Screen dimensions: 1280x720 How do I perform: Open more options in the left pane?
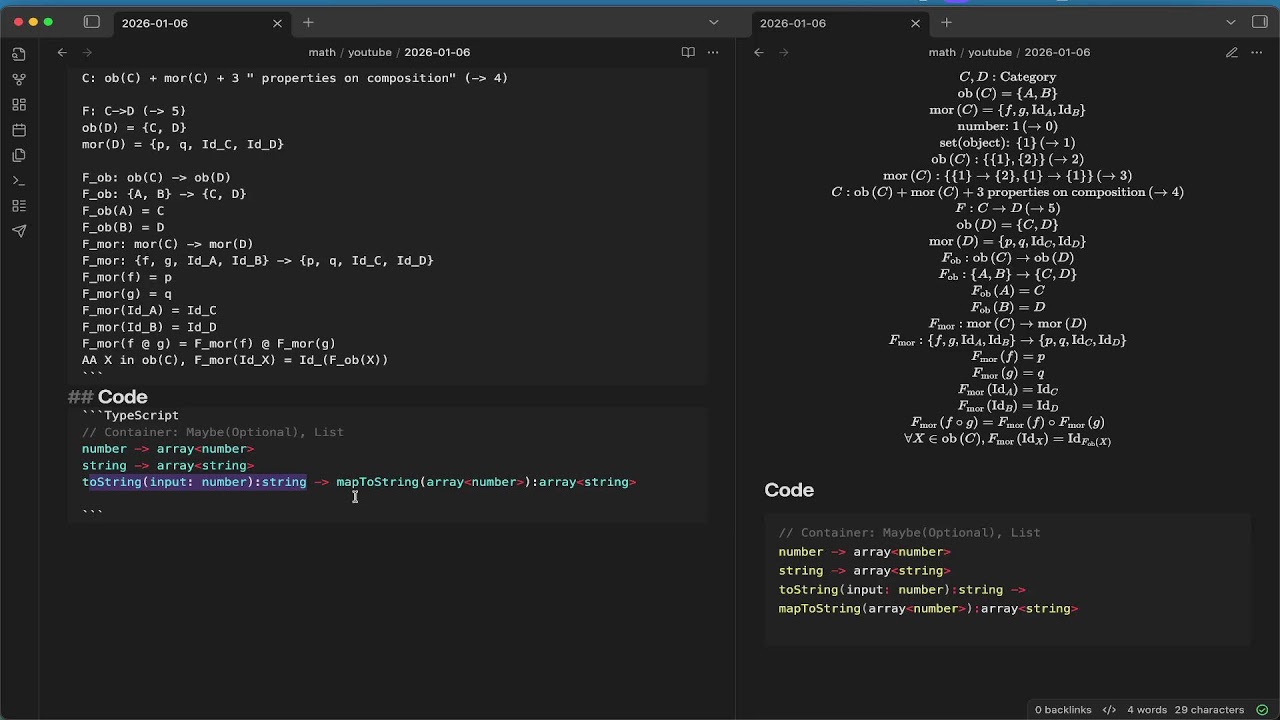pos(713,52)
